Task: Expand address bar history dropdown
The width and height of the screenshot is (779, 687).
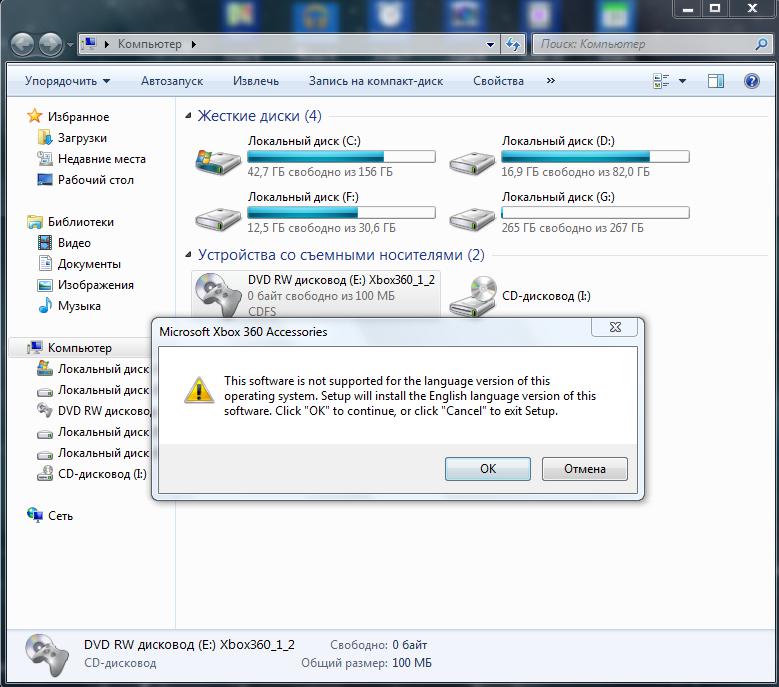Action: click(490, 44)
